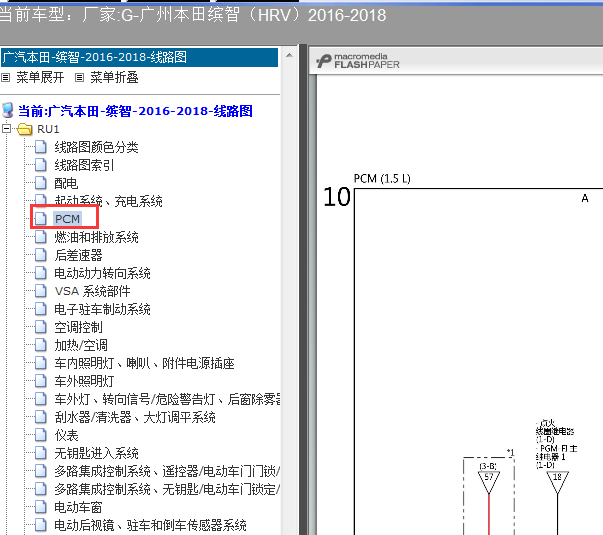This screenshot has width=603, height=535.
Task: Select 电动车窗 entry
Action: tap(78, 507)
